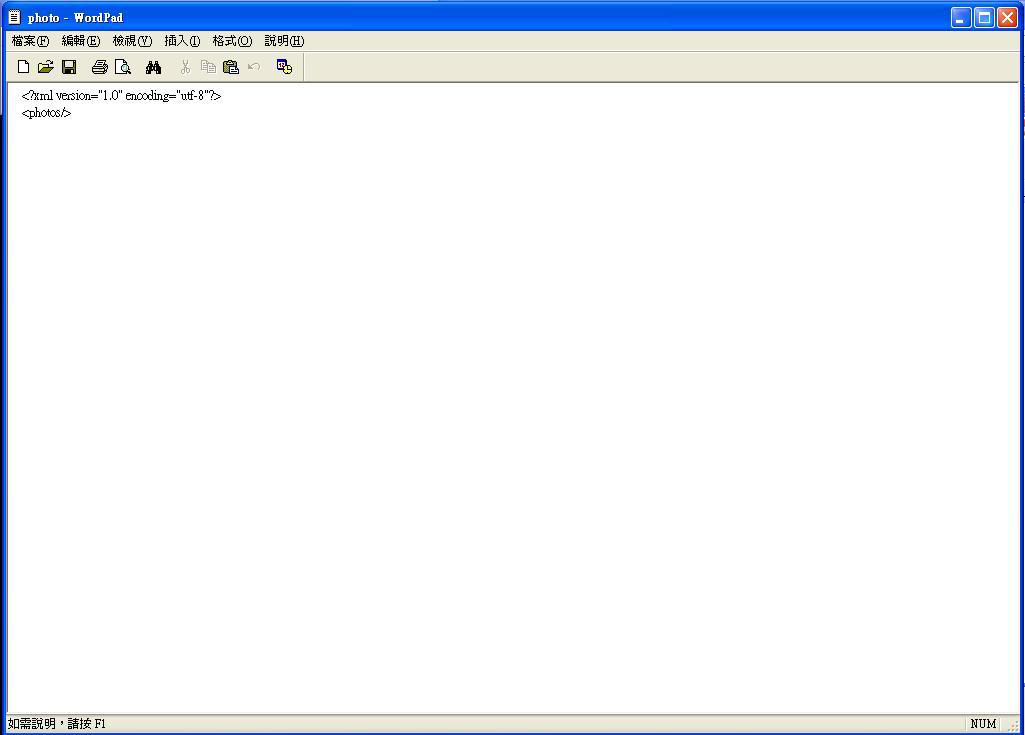Open the 編輯(E) menu

pos(80,41)
